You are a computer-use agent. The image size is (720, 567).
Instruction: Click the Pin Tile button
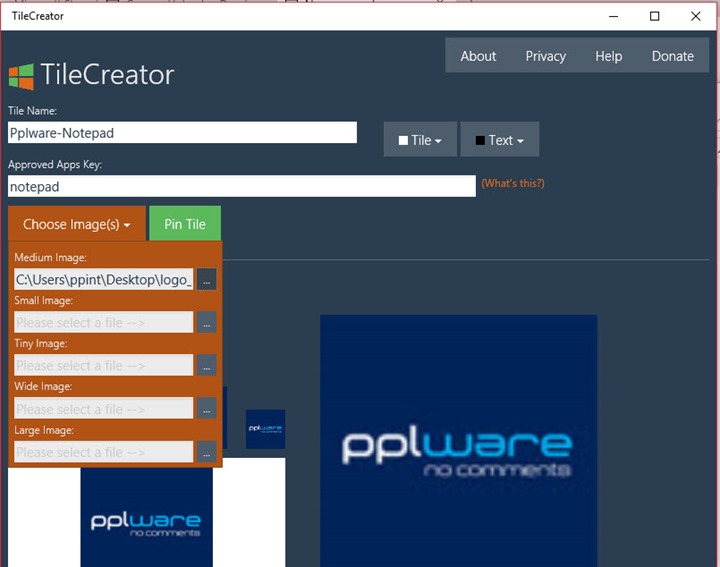(185, 224)
